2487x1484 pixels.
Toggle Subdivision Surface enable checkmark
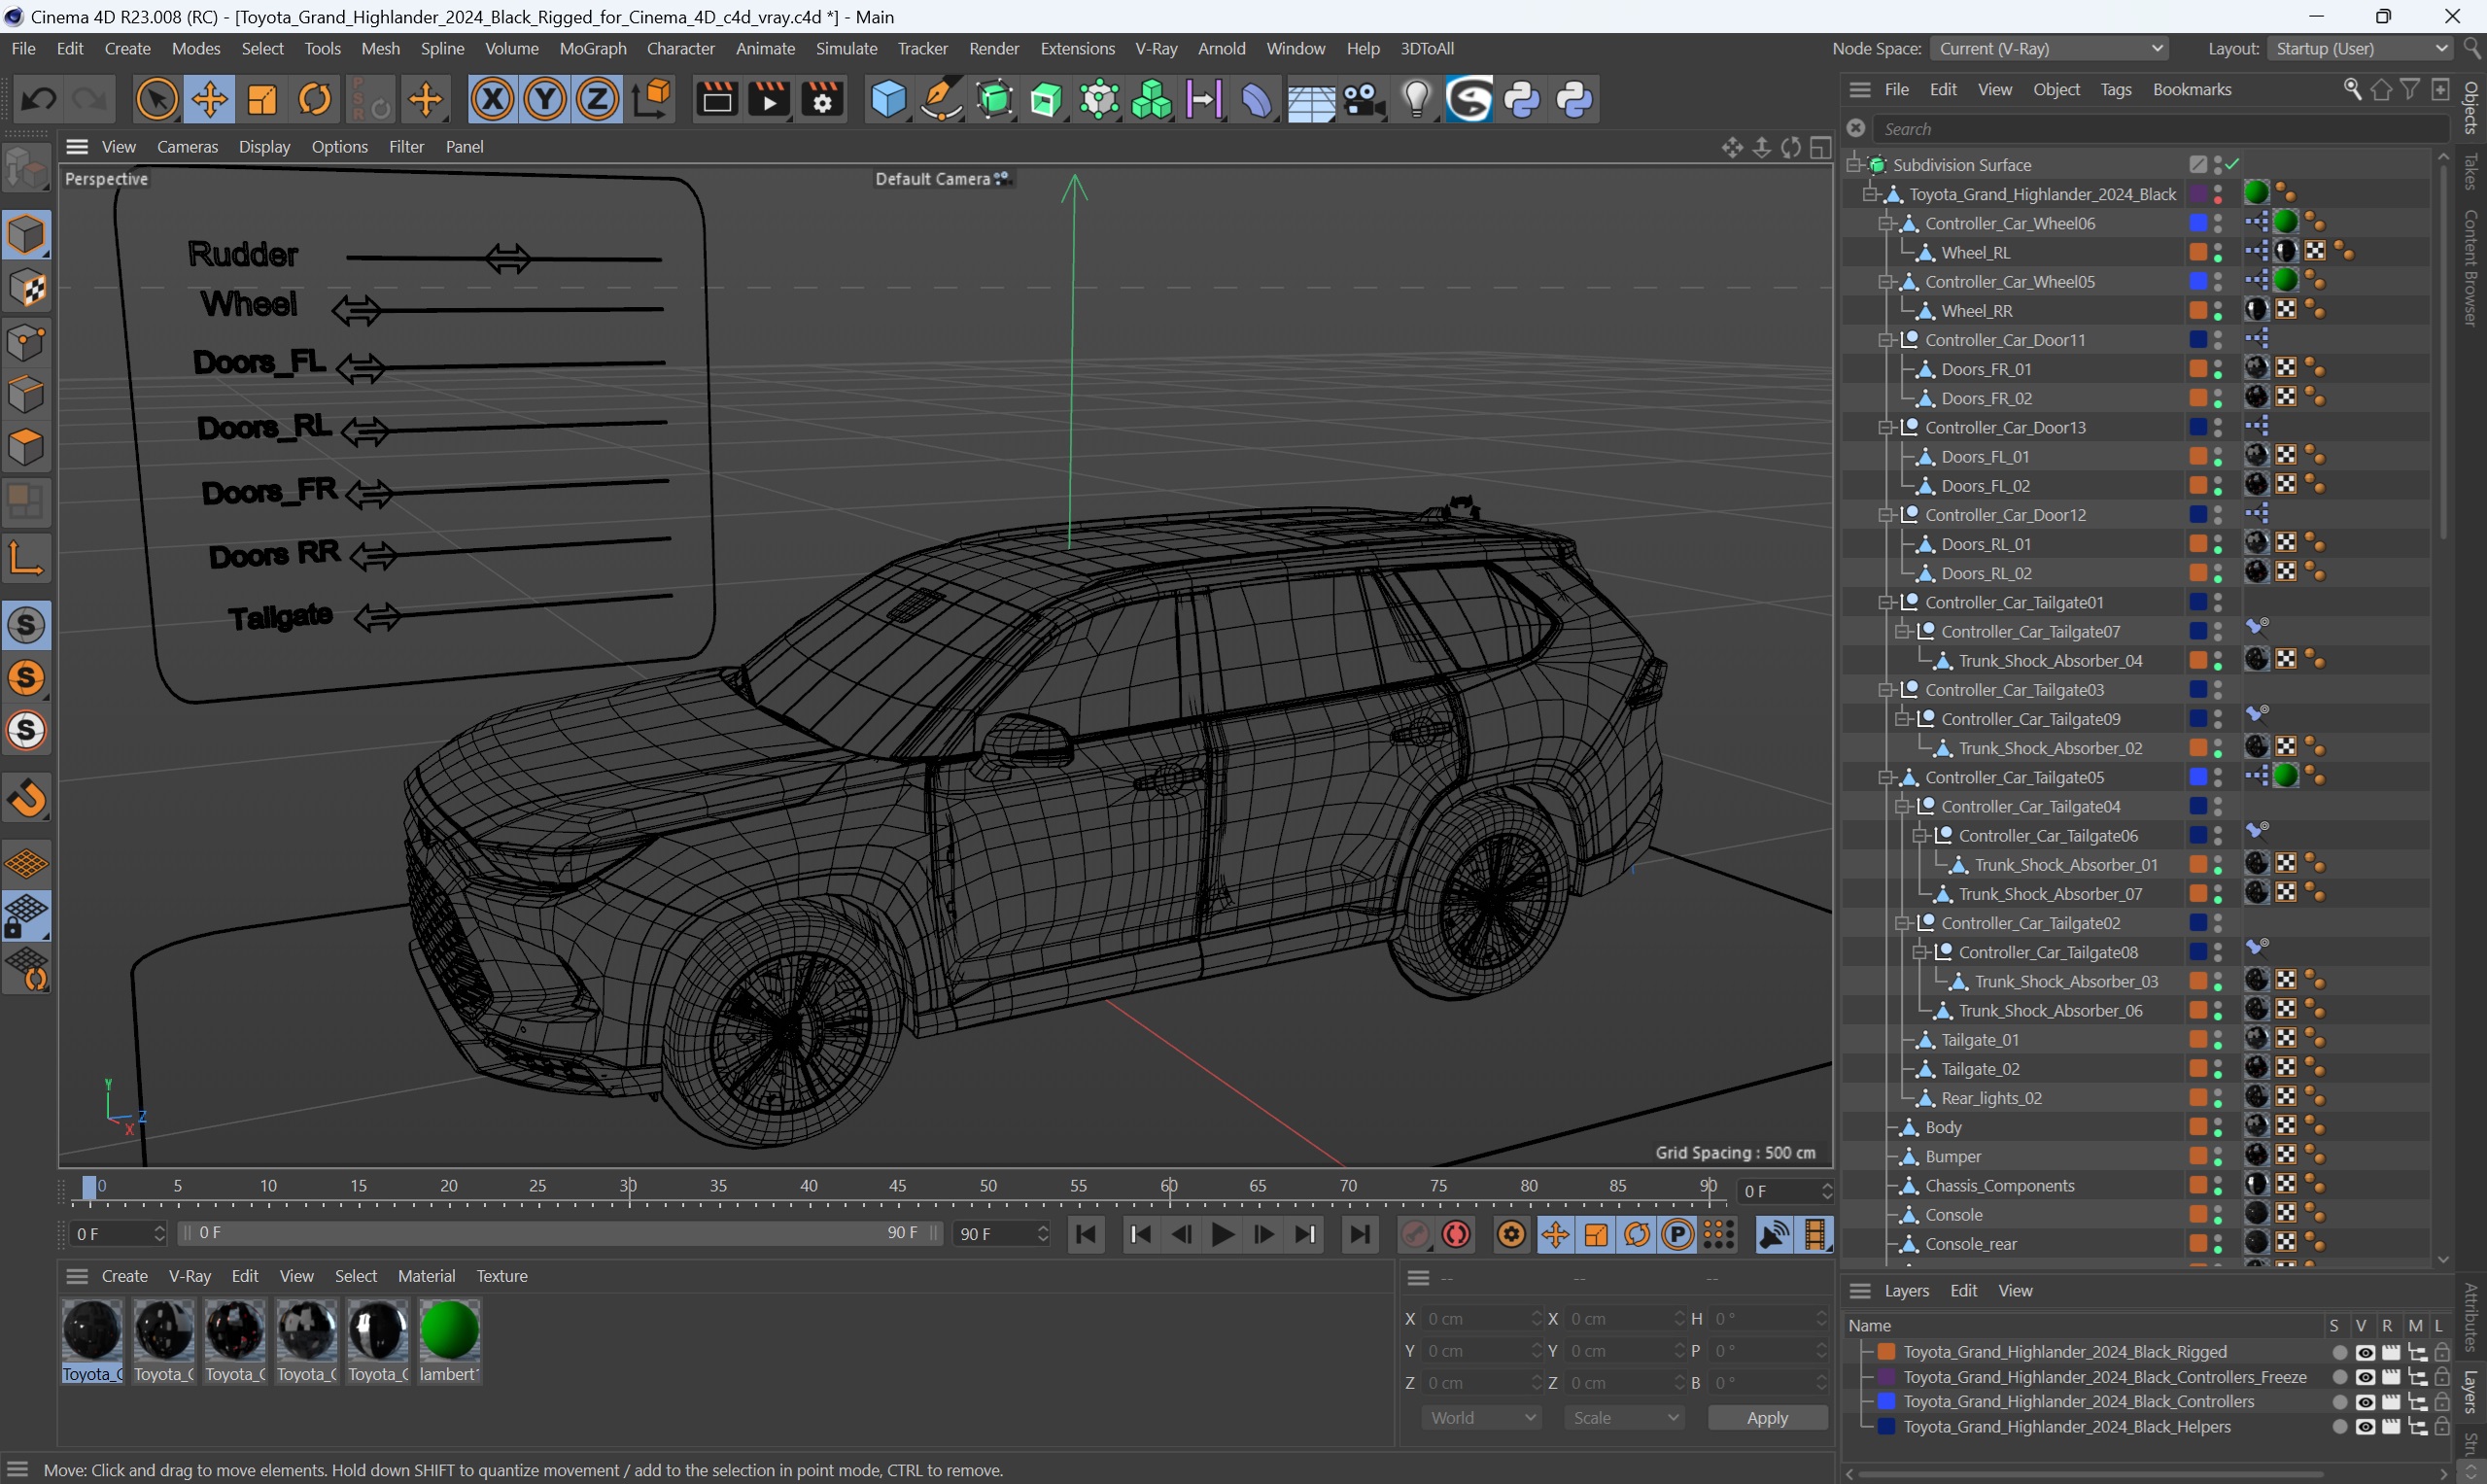2233,164
